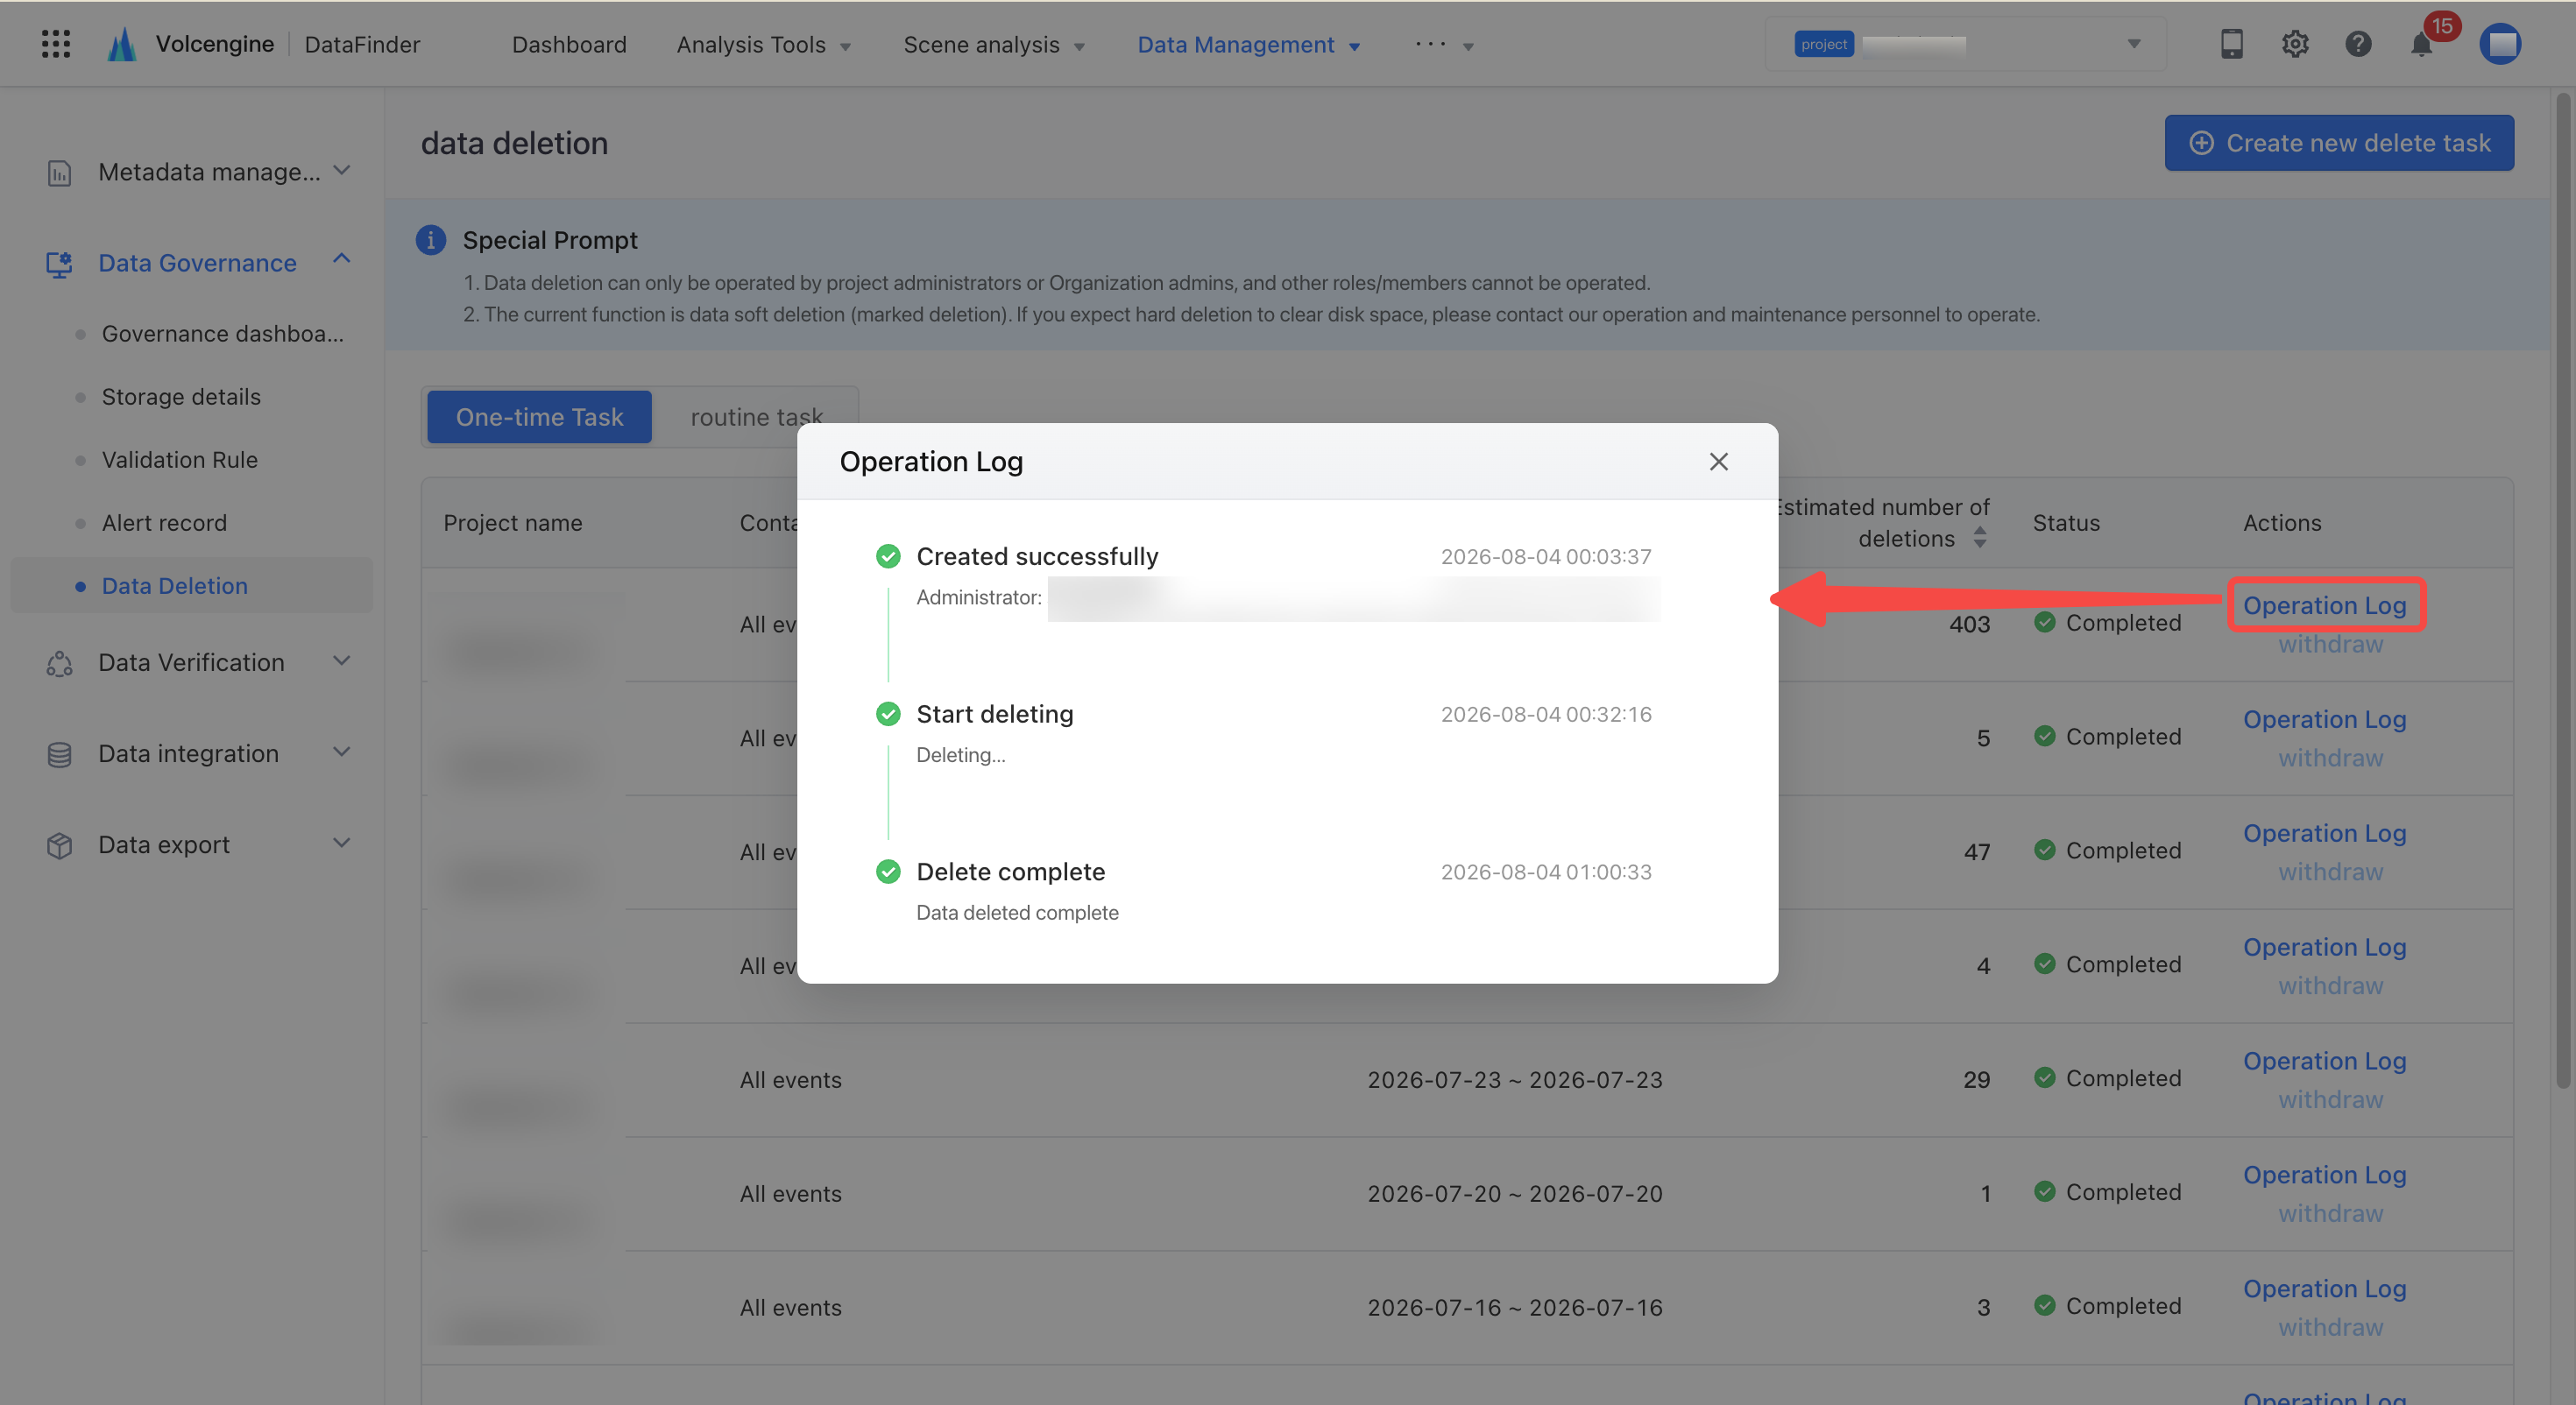2576x1405 pixels.
Task: Collapse the Data Governance section
Action: [x=342, y=260]
